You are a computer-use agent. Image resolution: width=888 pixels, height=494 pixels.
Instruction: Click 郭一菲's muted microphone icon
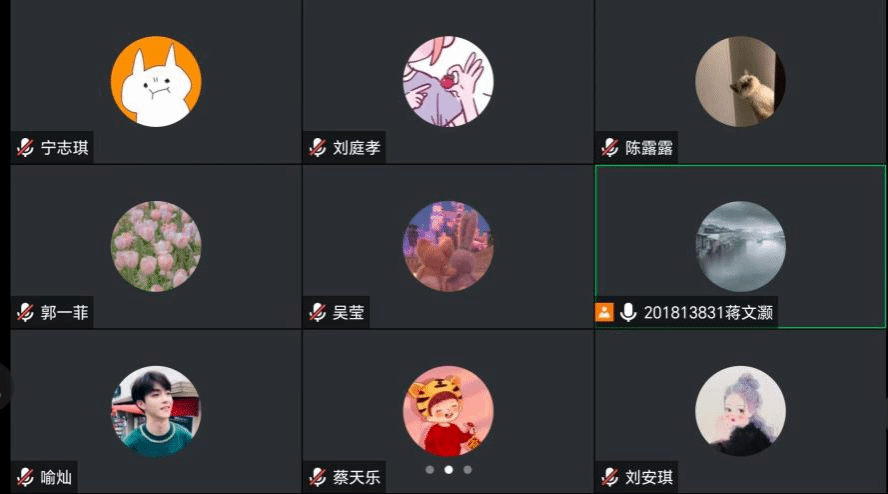click(x=25, y=312)
